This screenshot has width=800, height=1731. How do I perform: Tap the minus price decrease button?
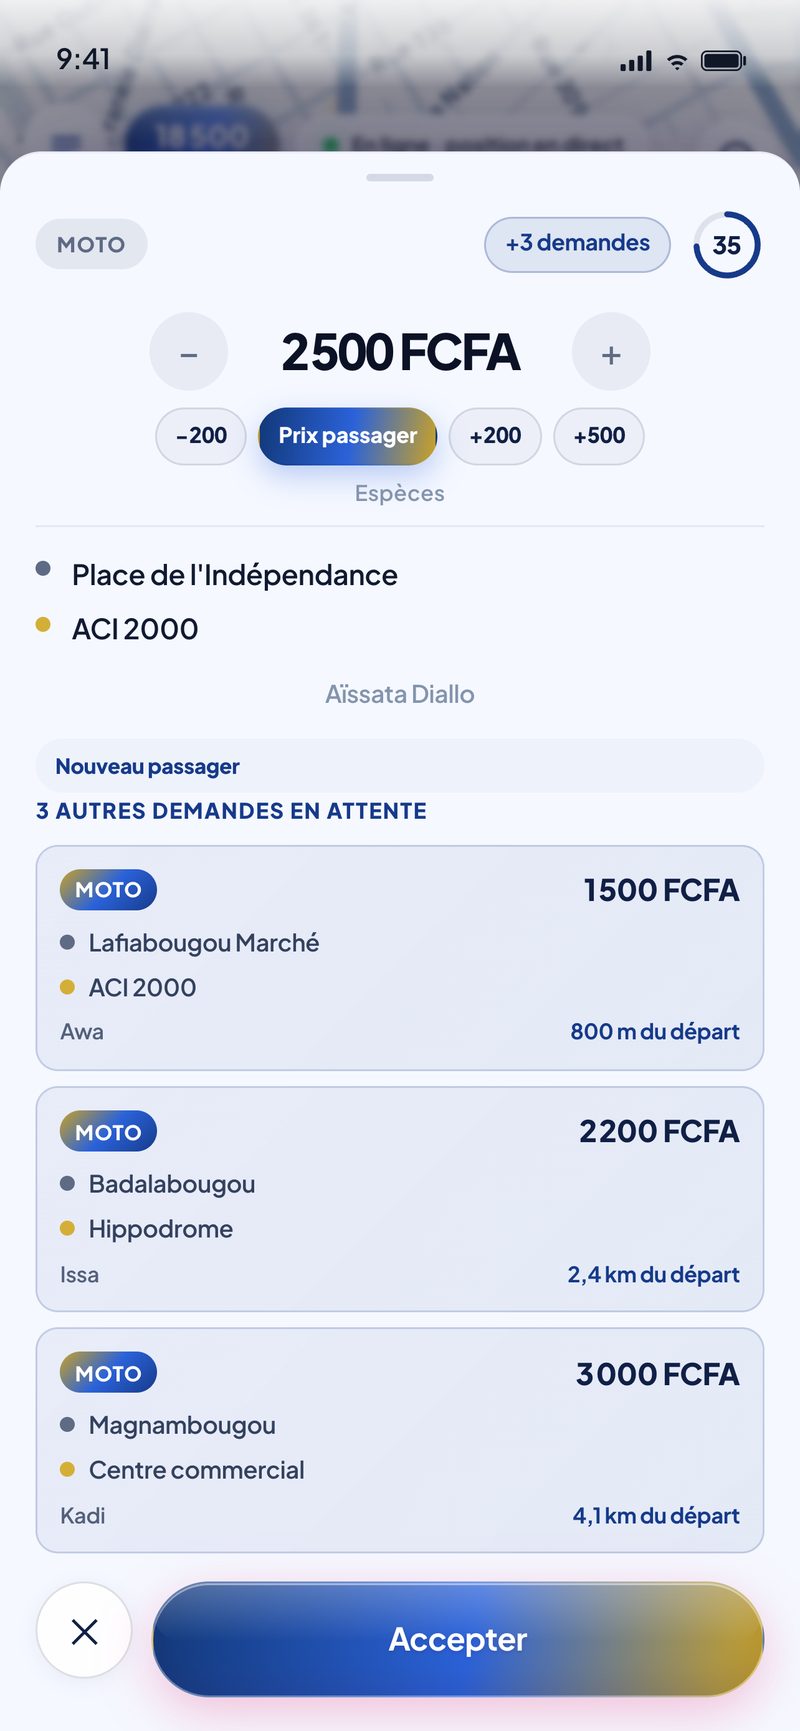[189, 352]
